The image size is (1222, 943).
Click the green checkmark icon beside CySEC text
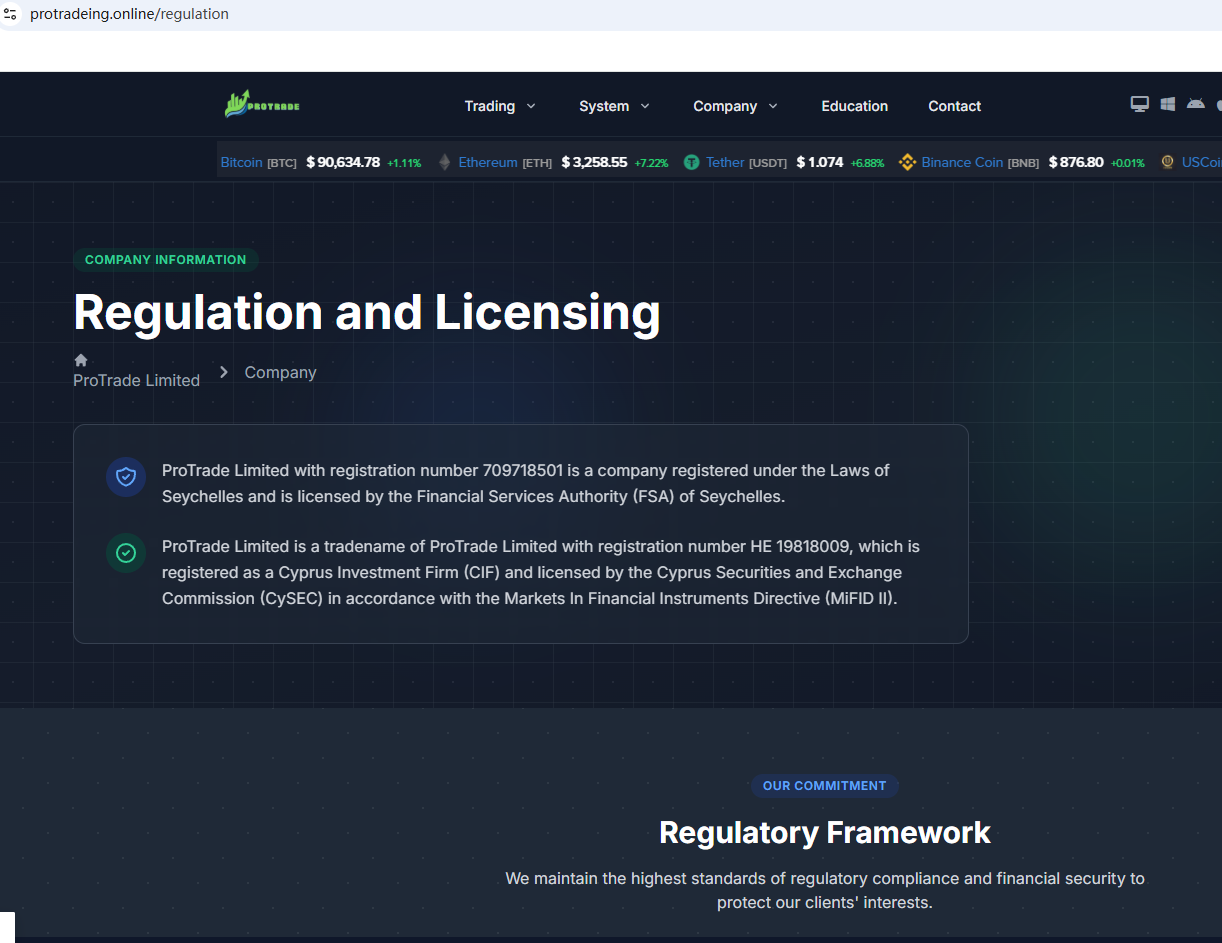pyautogui.click(x=126, y=553)
